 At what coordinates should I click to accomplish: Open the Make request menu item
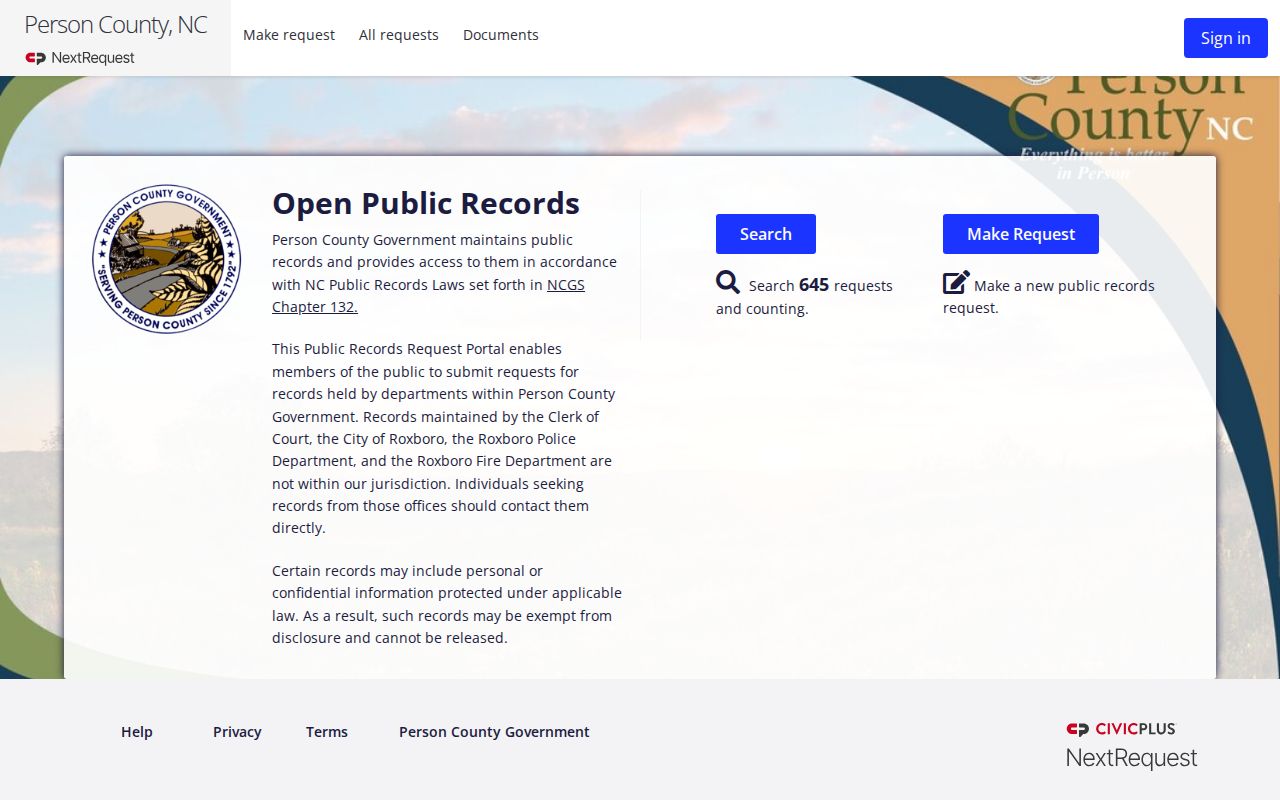(x=289, y=35)
